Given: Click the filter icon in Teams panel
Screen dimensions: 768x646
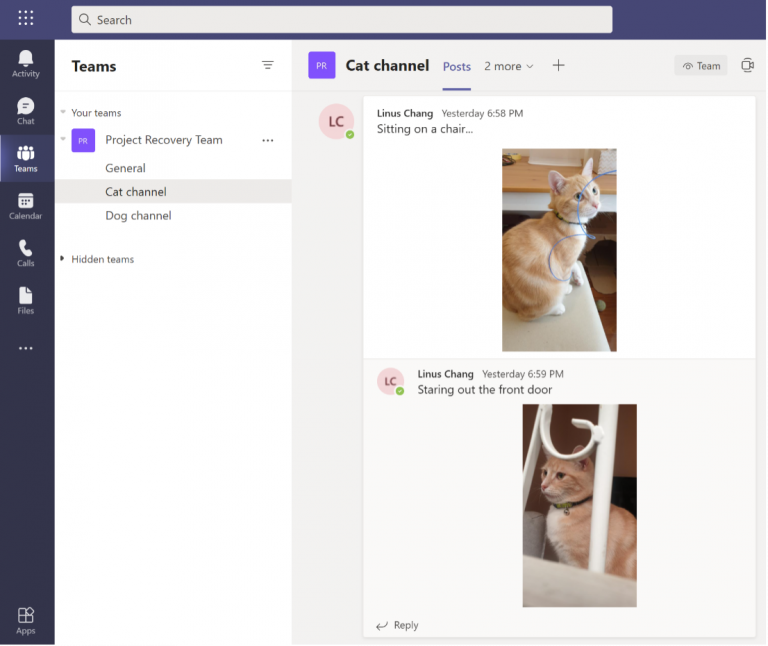Looking at the screenshot, I should tap(268, 65).
